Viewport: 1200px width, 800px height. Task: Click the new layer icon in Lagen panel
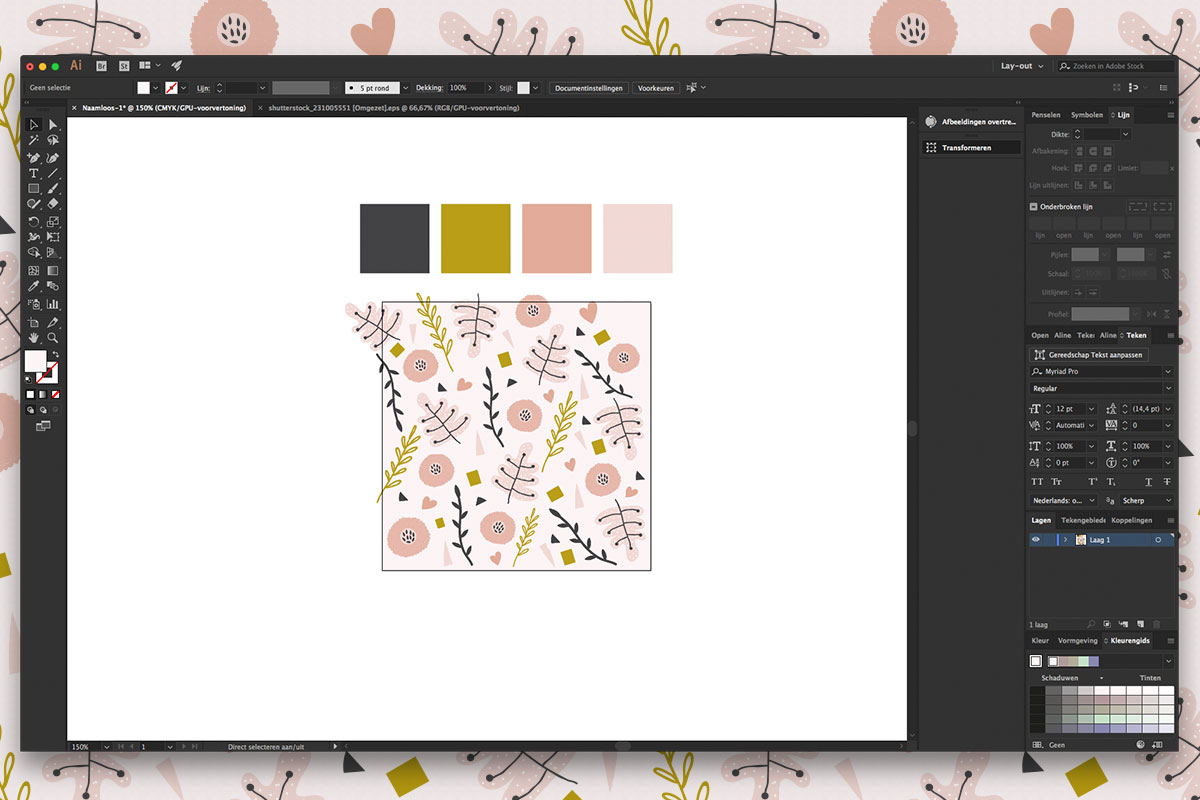click(x=1141, y=624)
